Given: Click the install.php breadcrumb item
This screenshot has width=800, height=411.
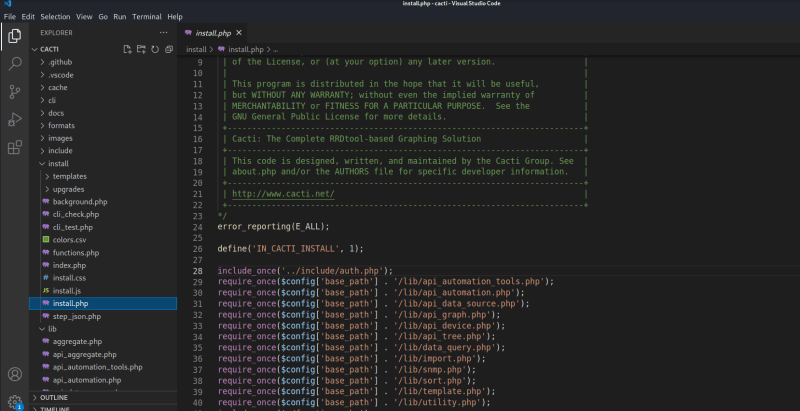Looking at the screenshot, I should point(245,49).
